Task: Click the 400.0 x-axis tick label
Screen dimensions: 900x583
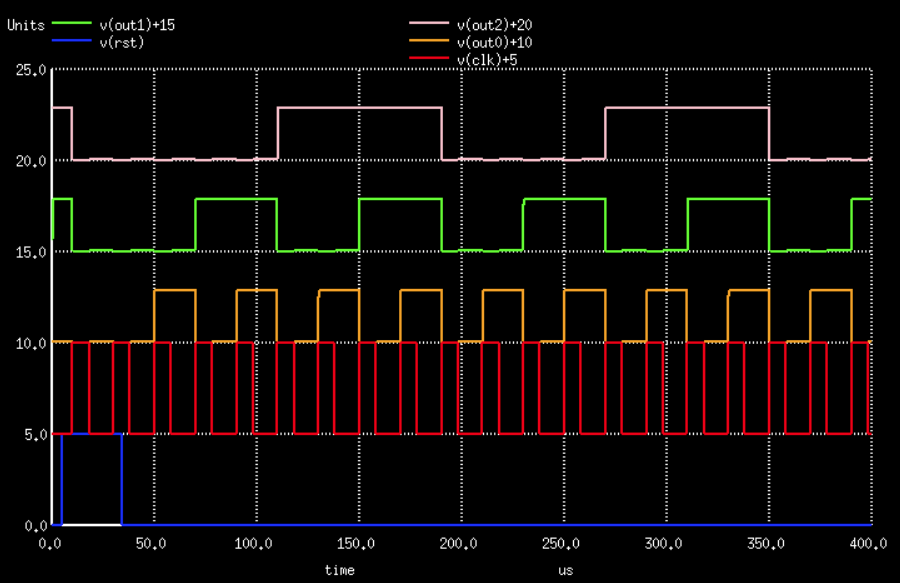Action: (867, 544)
